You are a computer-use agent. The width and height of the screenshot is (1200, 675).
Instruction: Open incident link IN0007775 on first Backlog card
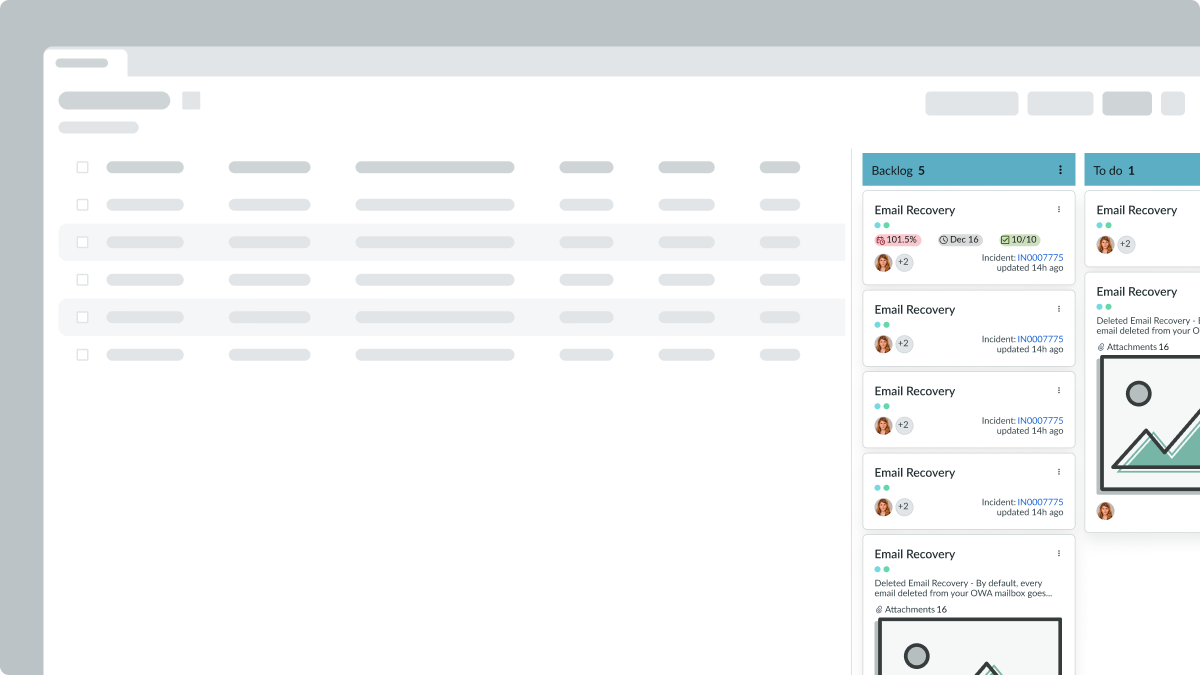[x=1040, y=258]
